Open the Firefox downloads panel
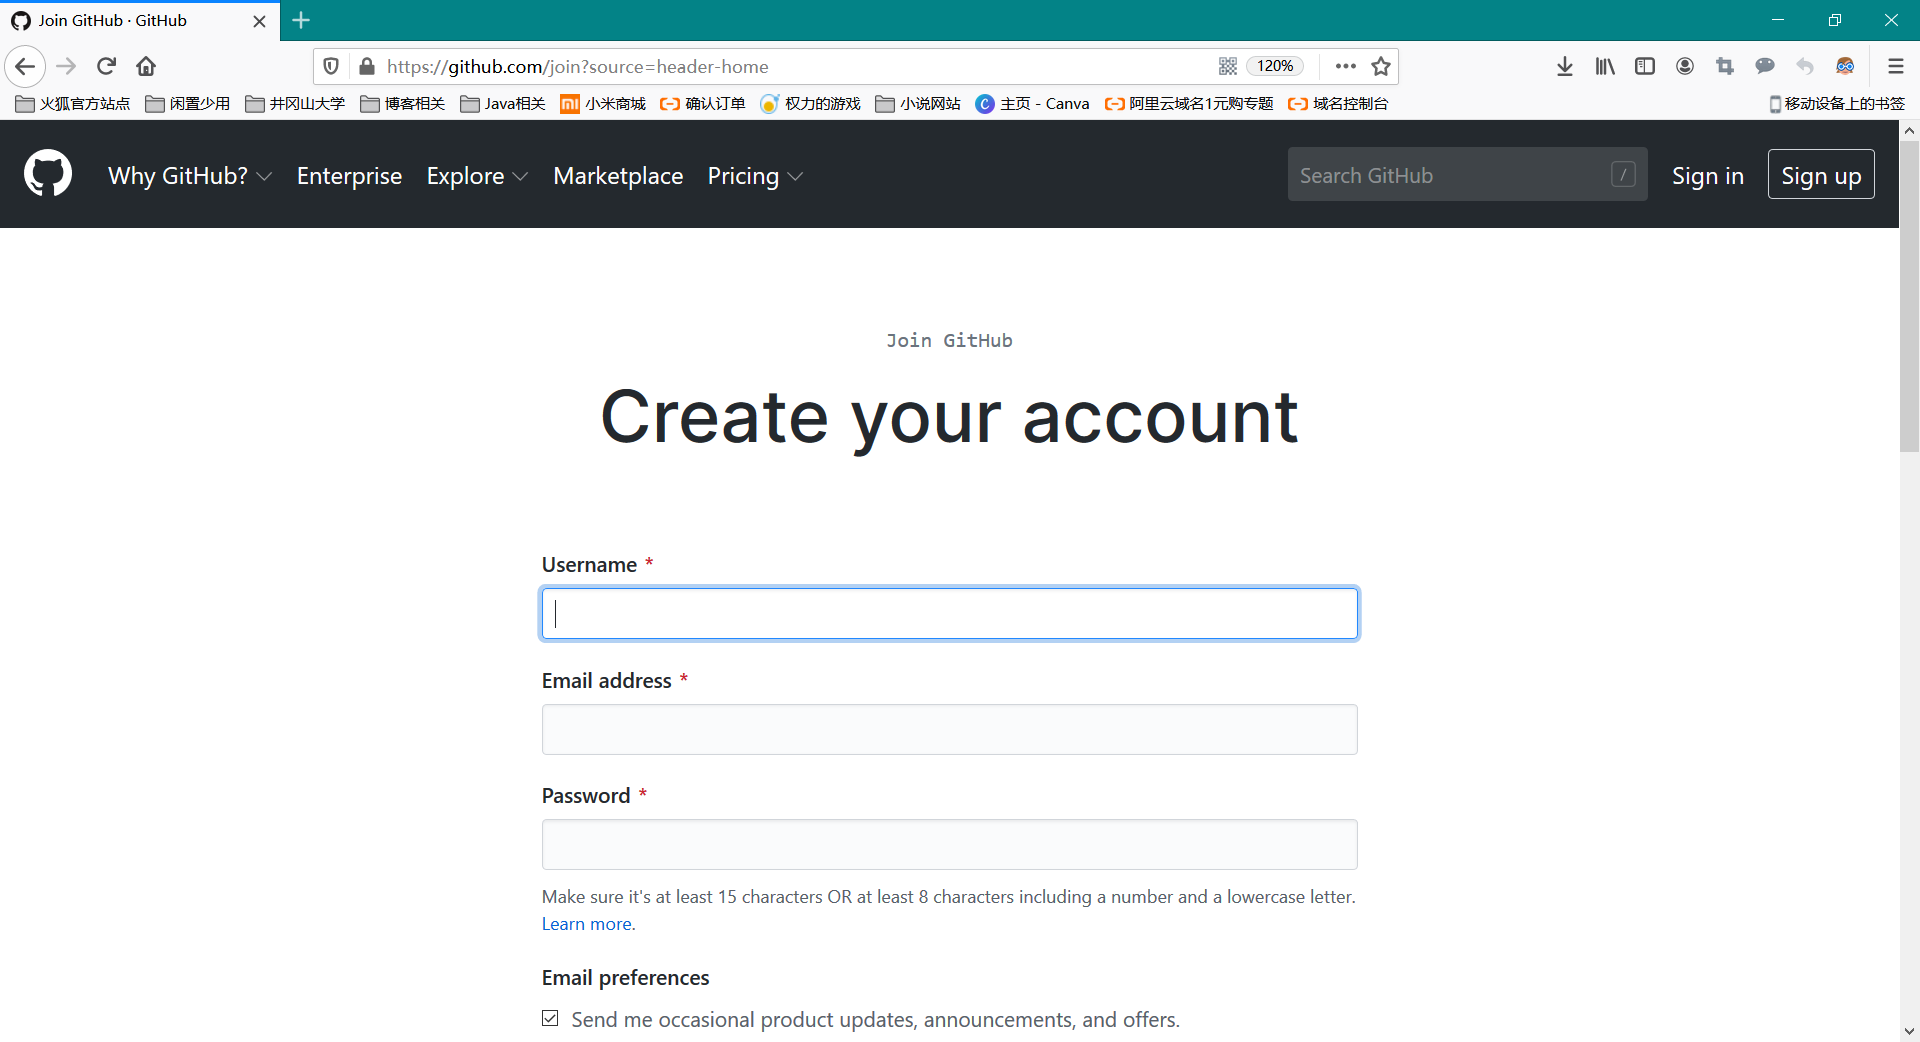The height and width of the screenshot is (1042, 1920). (x=1565, y=66)
